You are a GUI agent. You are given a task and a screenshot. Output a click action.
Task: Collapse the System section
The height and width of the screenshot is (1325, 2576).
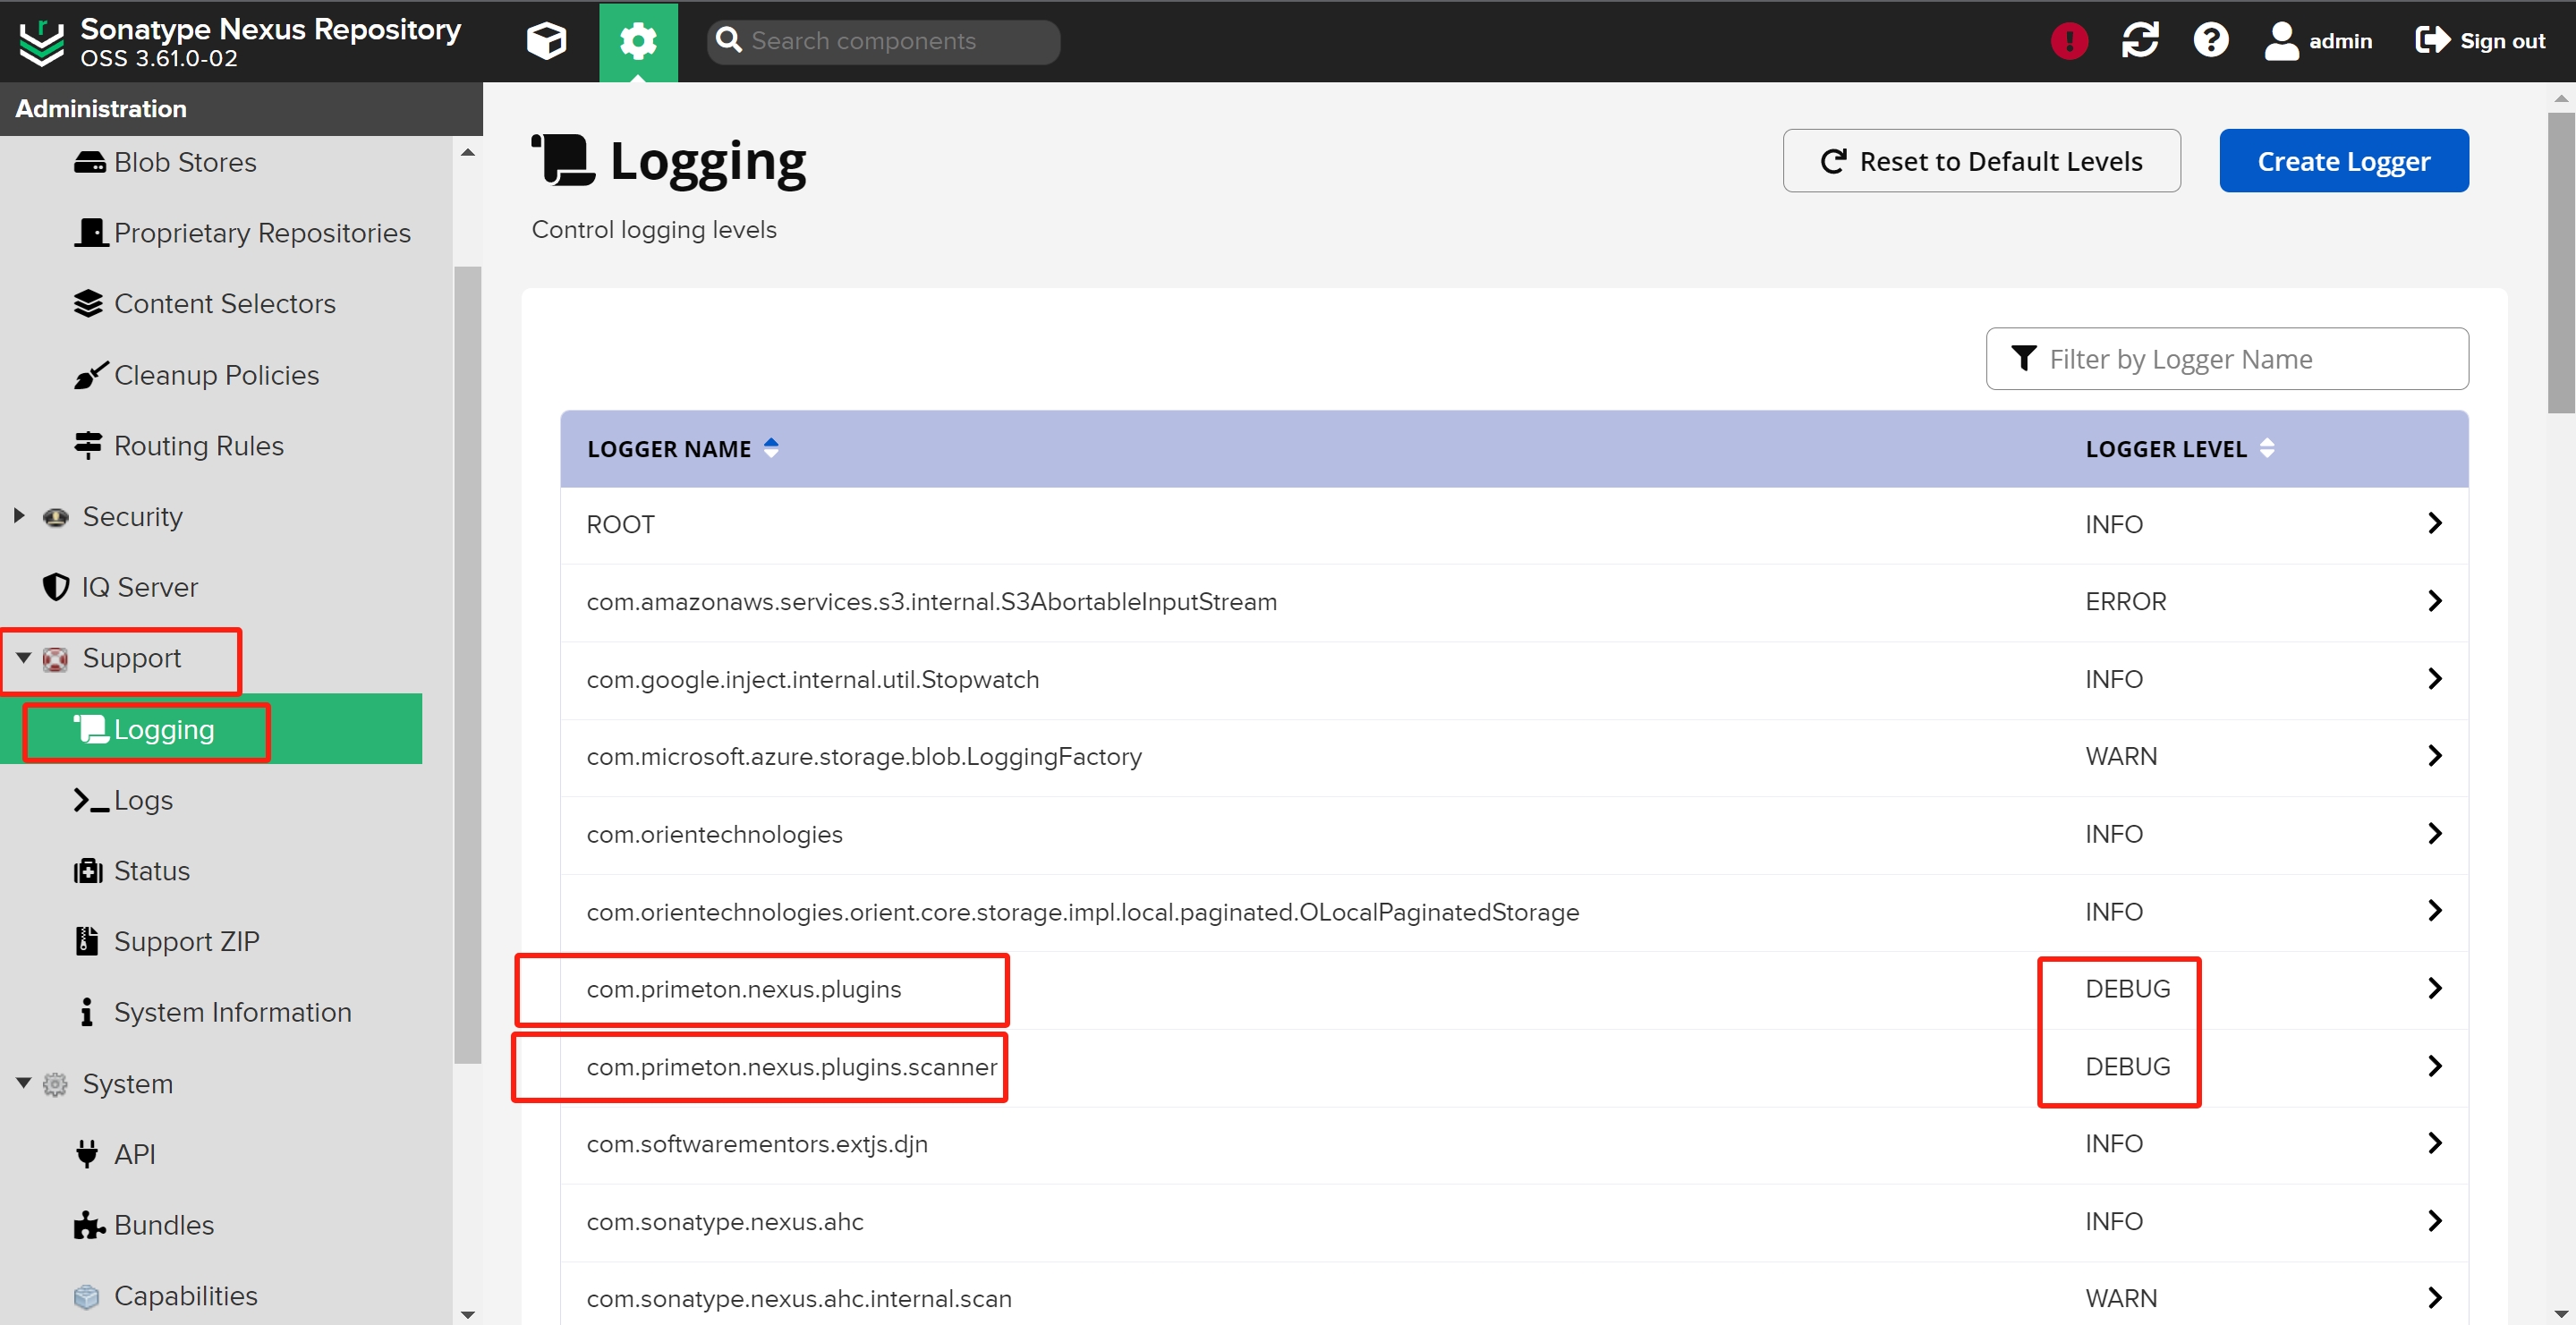point(22,1083)
